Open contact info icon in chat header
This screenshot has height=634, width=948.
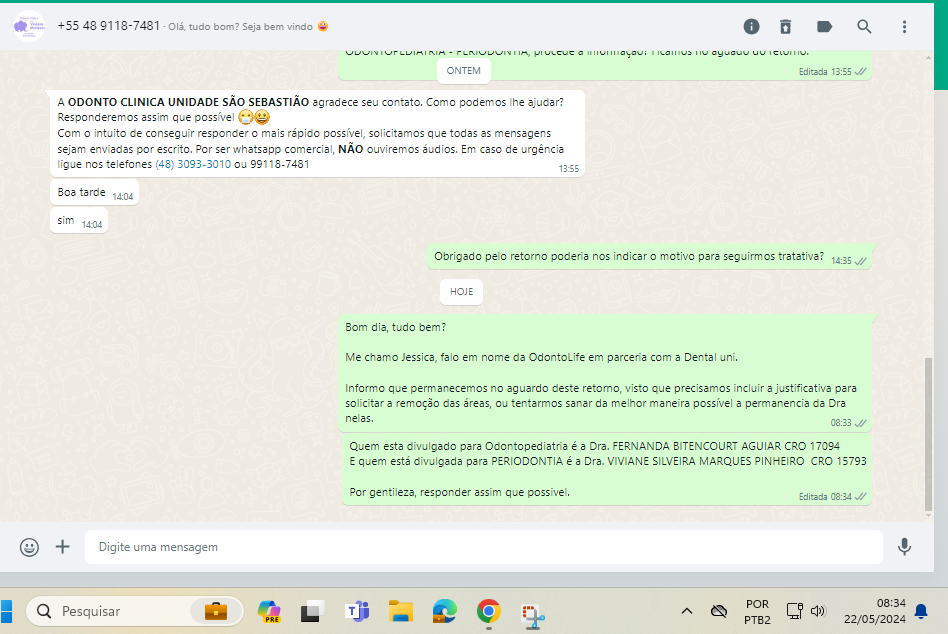[751, 27]
